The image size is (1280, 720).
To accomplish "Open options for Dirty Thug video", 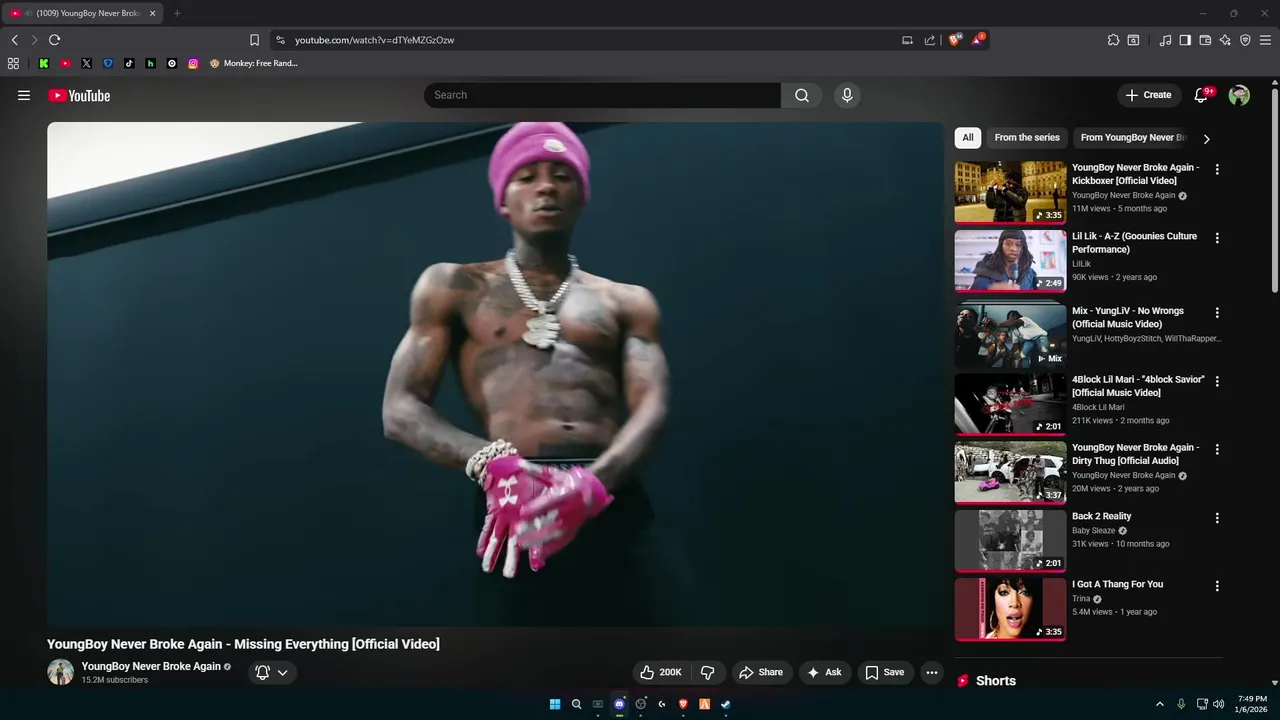I will (1217, 449).
